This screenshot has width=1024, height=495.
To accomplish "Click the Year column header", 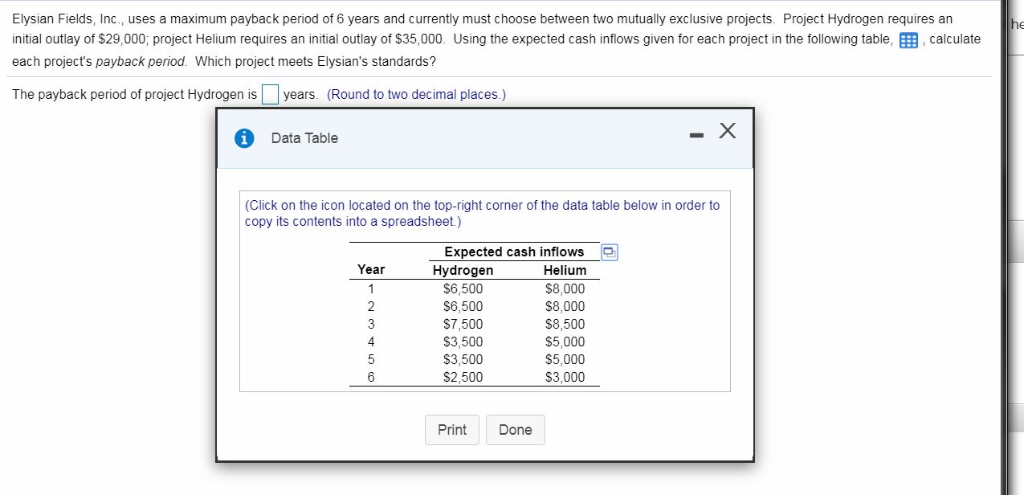I will click(x=371, y=270).
